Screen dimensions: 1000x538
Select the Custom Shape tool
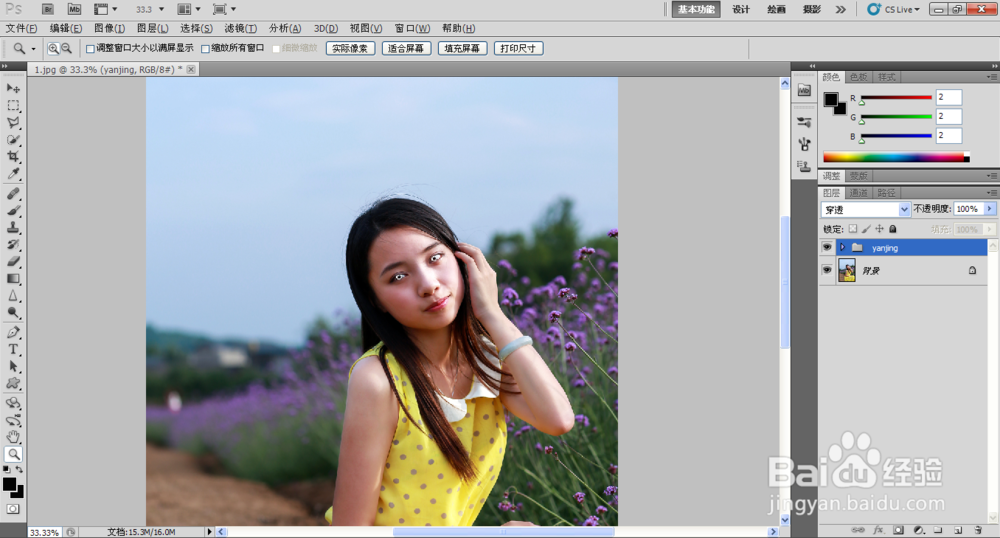[13, 383]
